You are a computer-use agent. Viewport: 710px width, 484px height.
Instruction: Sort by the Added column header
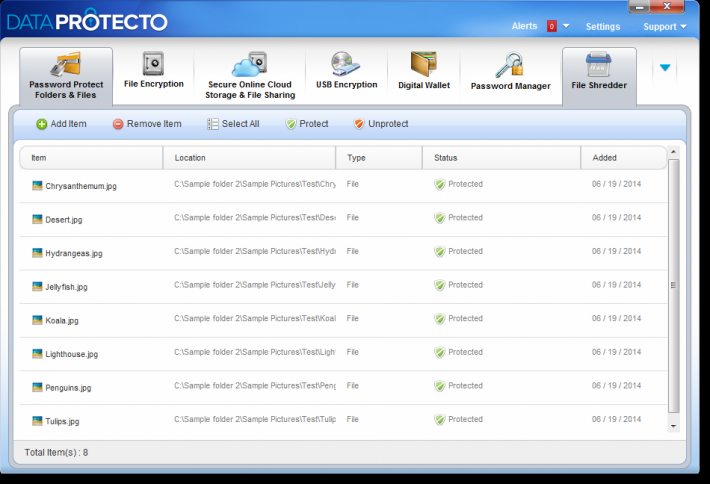click(624, 158)
